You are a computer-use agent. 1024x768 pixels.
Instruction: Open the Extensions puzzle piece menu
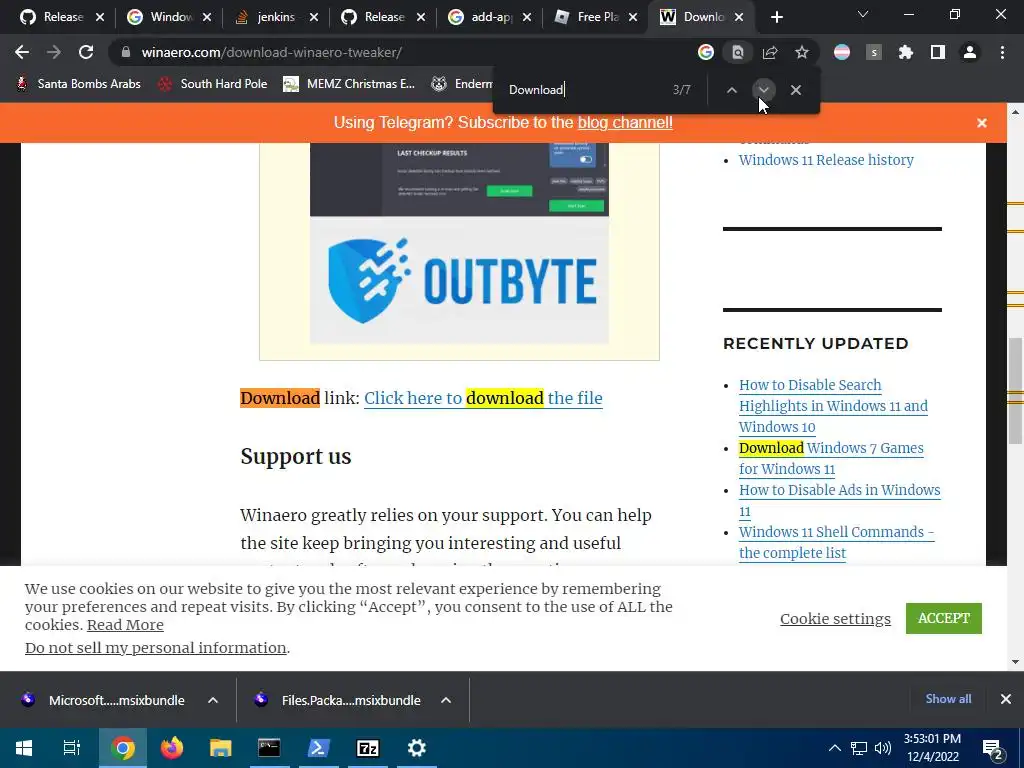(x=906, y=52)
